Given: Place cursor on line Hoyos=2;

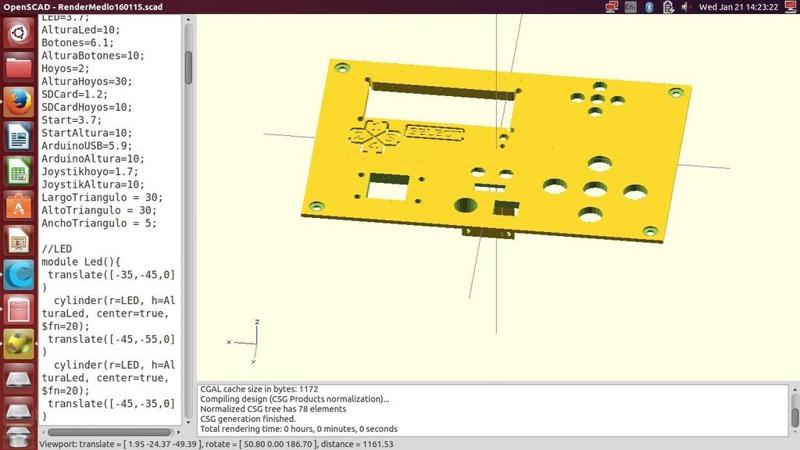Looking at the screenshot, I should (65, 68).
